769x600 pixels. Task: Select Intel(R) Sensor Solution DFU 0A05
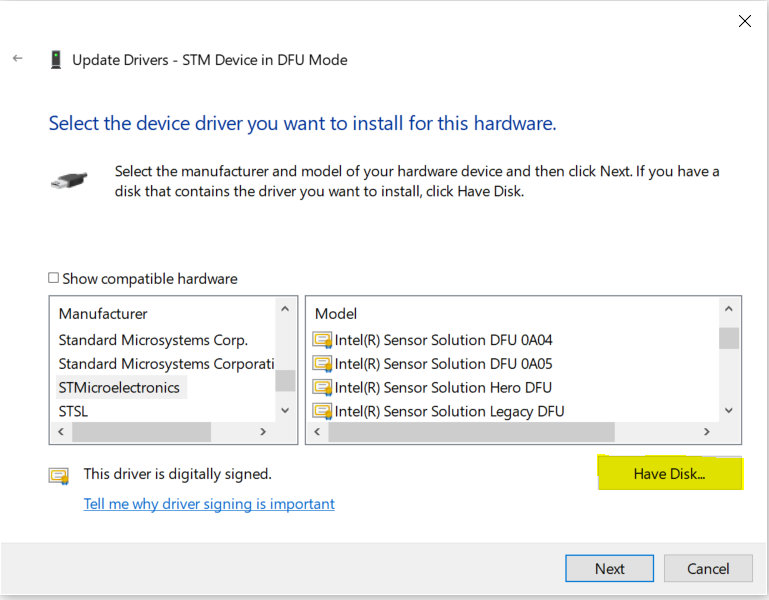pos(443,364)
